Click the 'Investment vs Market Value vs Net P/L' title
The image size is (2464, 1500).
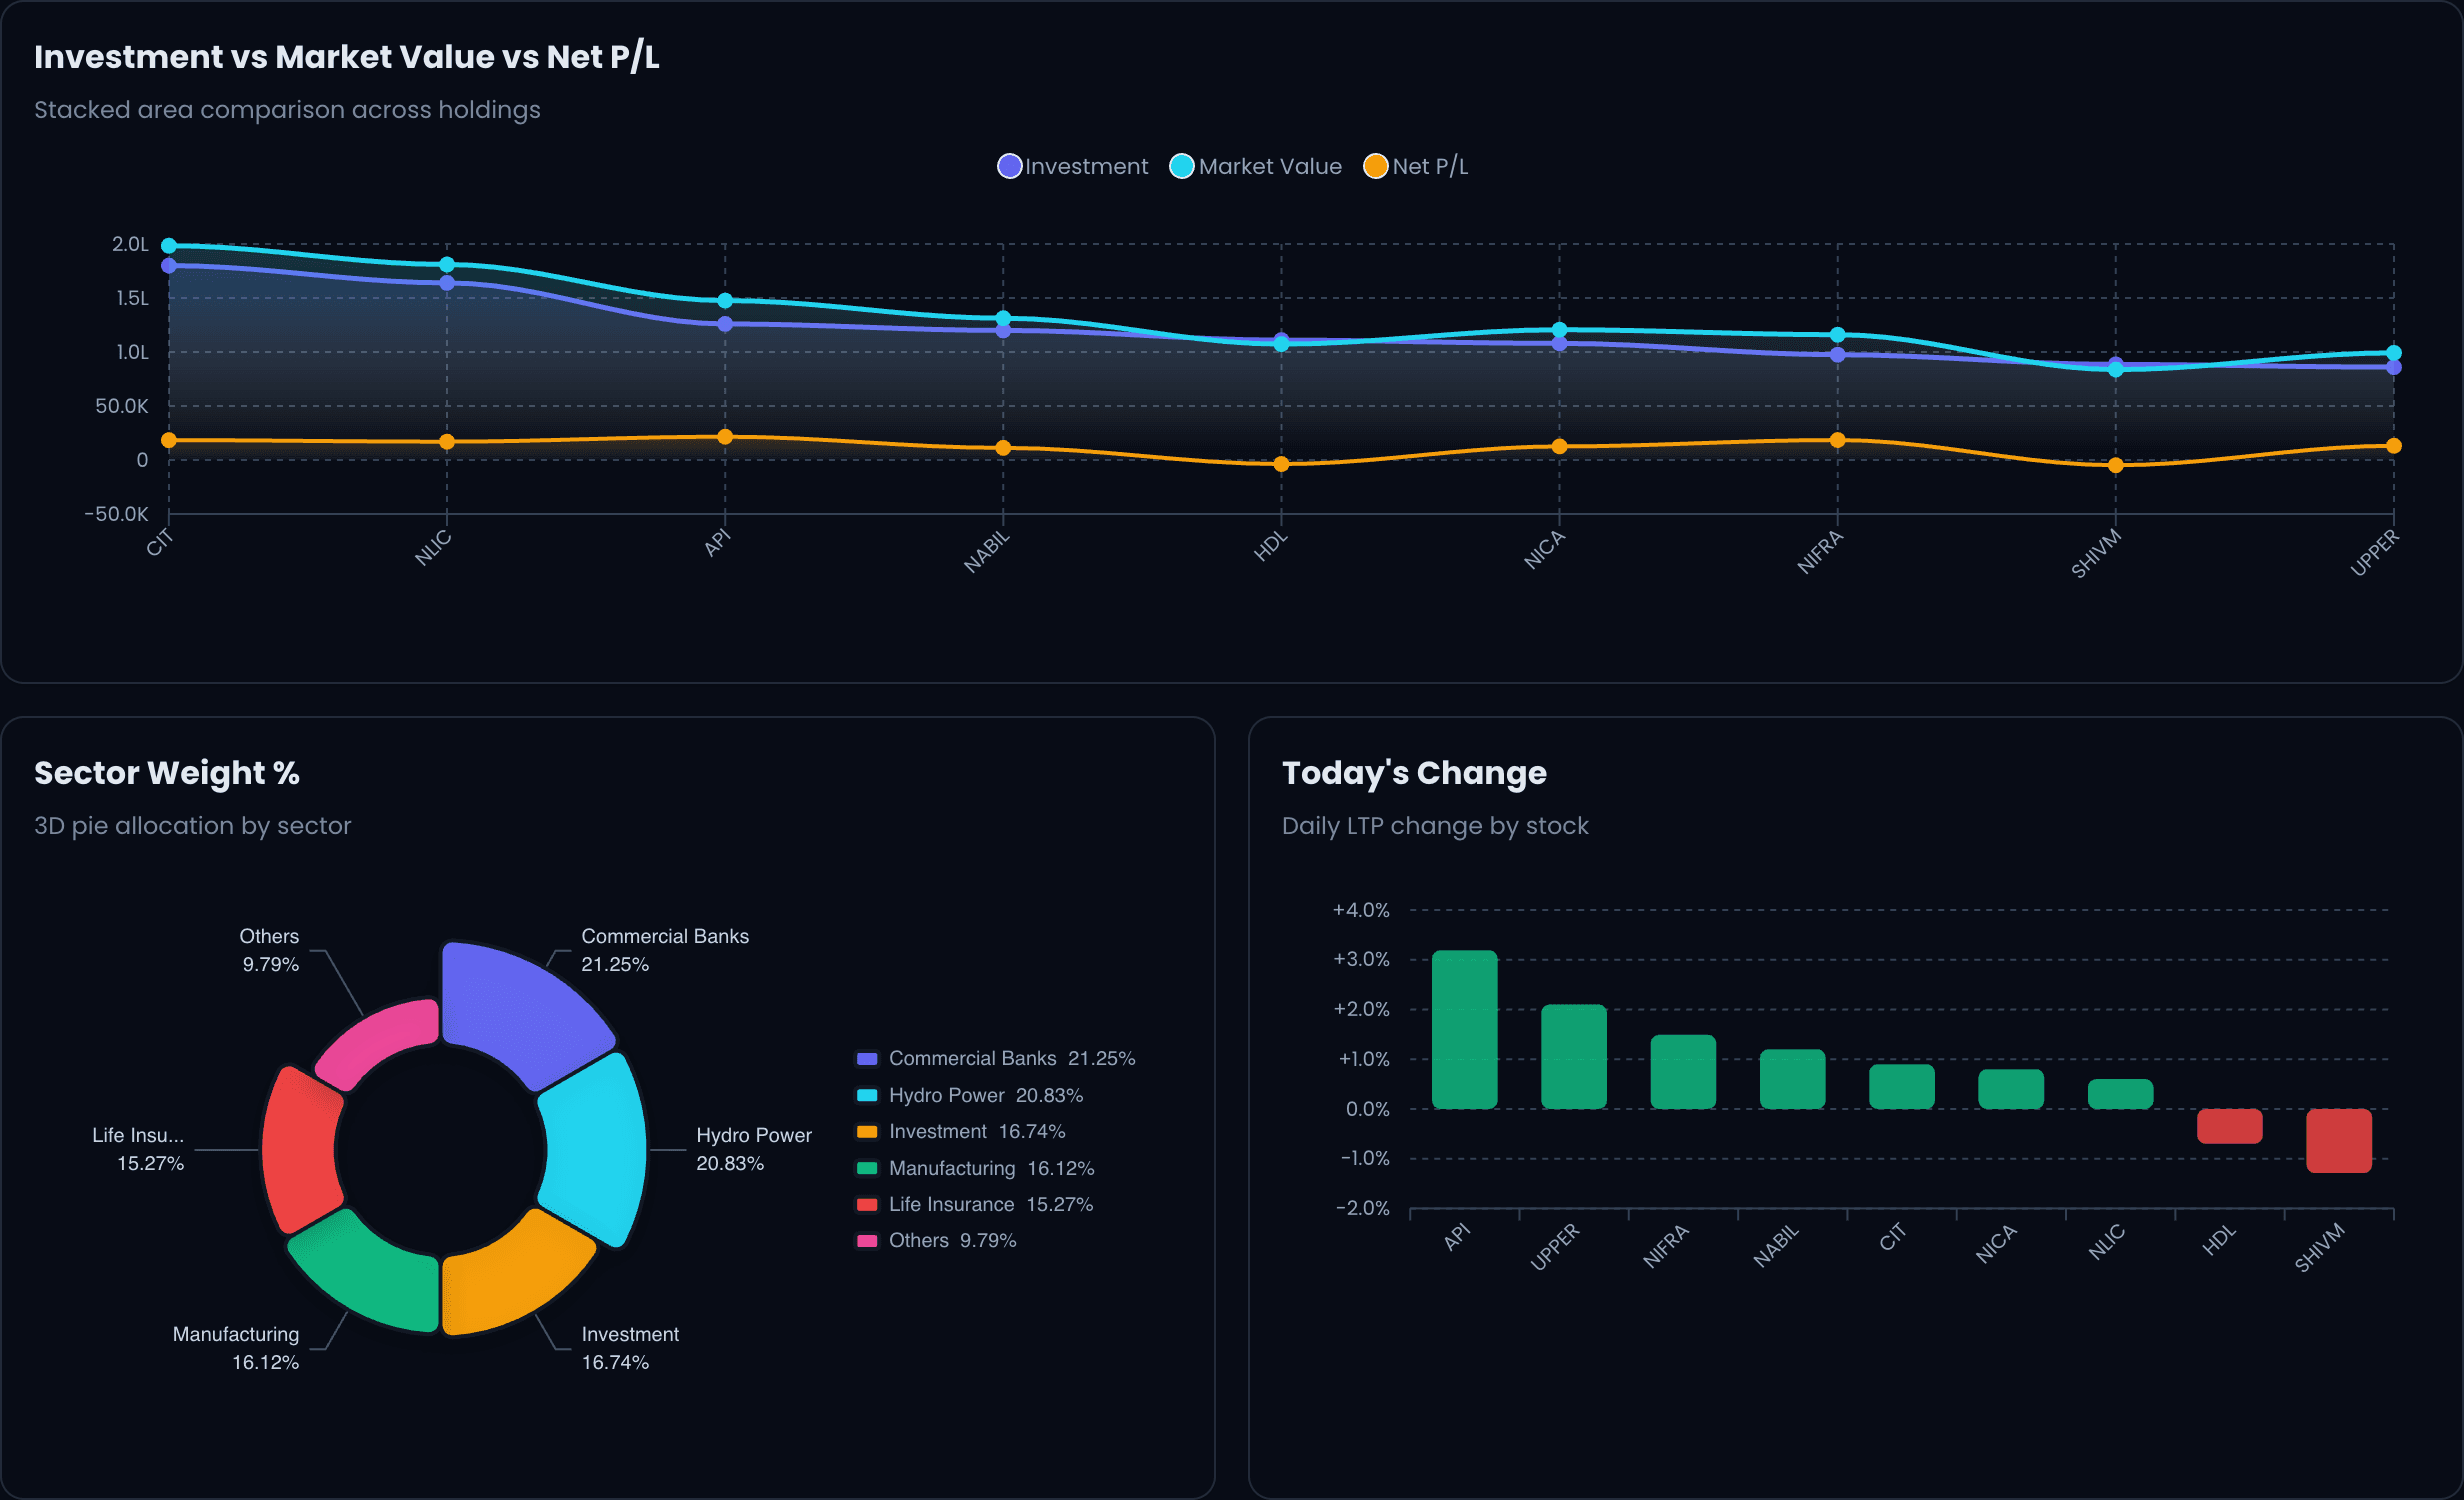click(x=347, y=57)
